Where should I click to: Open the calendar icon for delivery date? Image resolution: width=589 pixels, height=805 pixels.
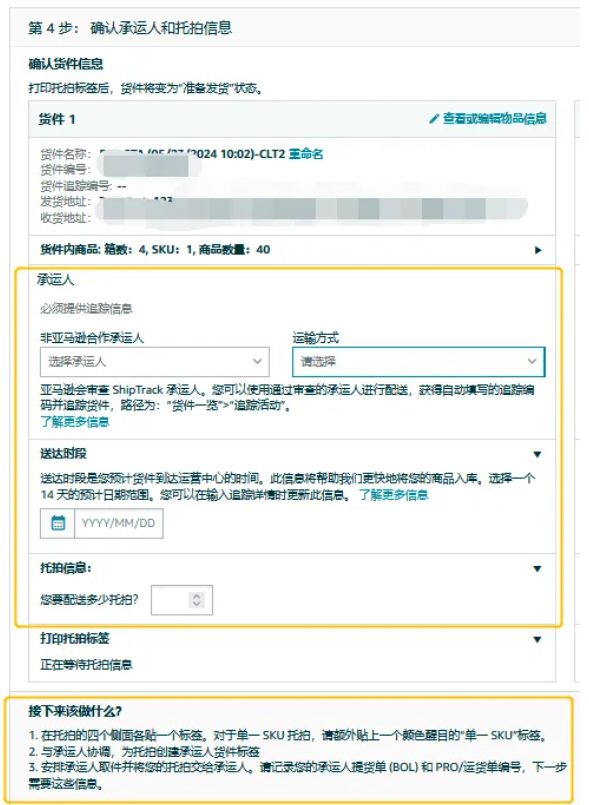click(x=58, y=523)
